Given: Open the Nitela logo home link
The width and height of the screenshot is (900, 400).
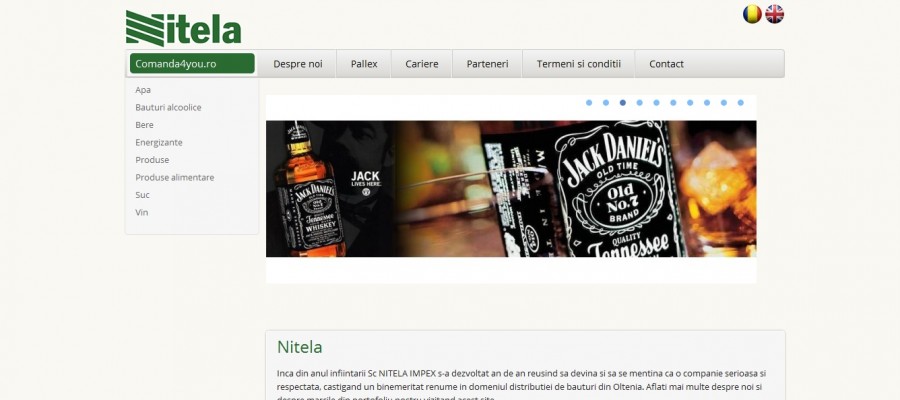Looking at the screenshot, I should (183, 28).
